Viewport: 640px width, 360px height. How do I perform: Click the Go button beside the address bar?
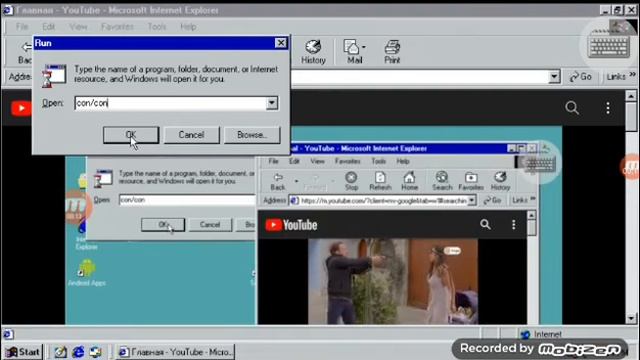coord(580,77)
